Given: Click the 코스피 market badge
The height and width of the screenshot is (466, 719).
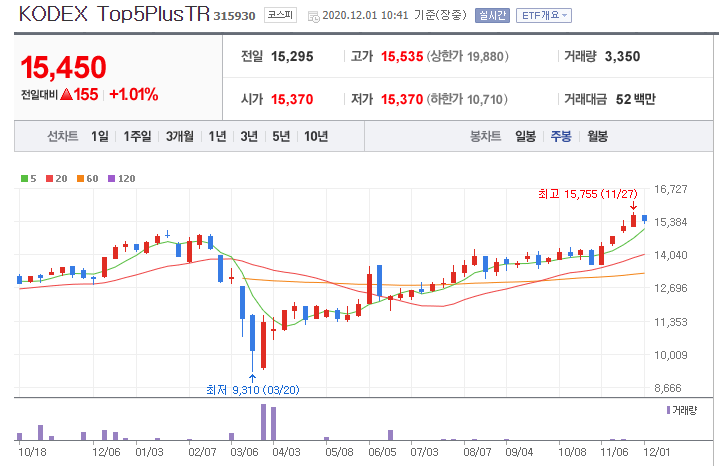Looking at the screenshot, I should [280, 15].
